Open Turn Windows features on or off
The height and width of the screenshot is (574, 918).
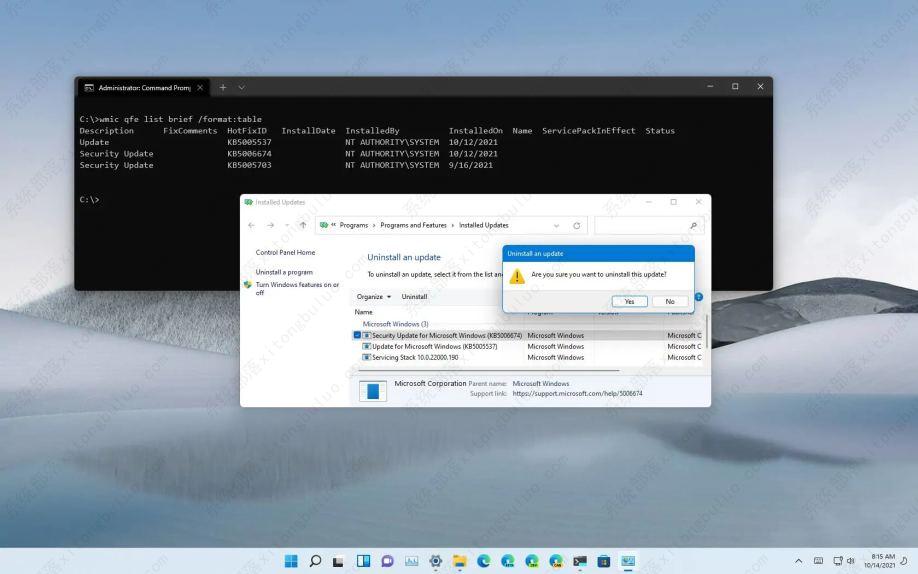(x=296, y=289)
